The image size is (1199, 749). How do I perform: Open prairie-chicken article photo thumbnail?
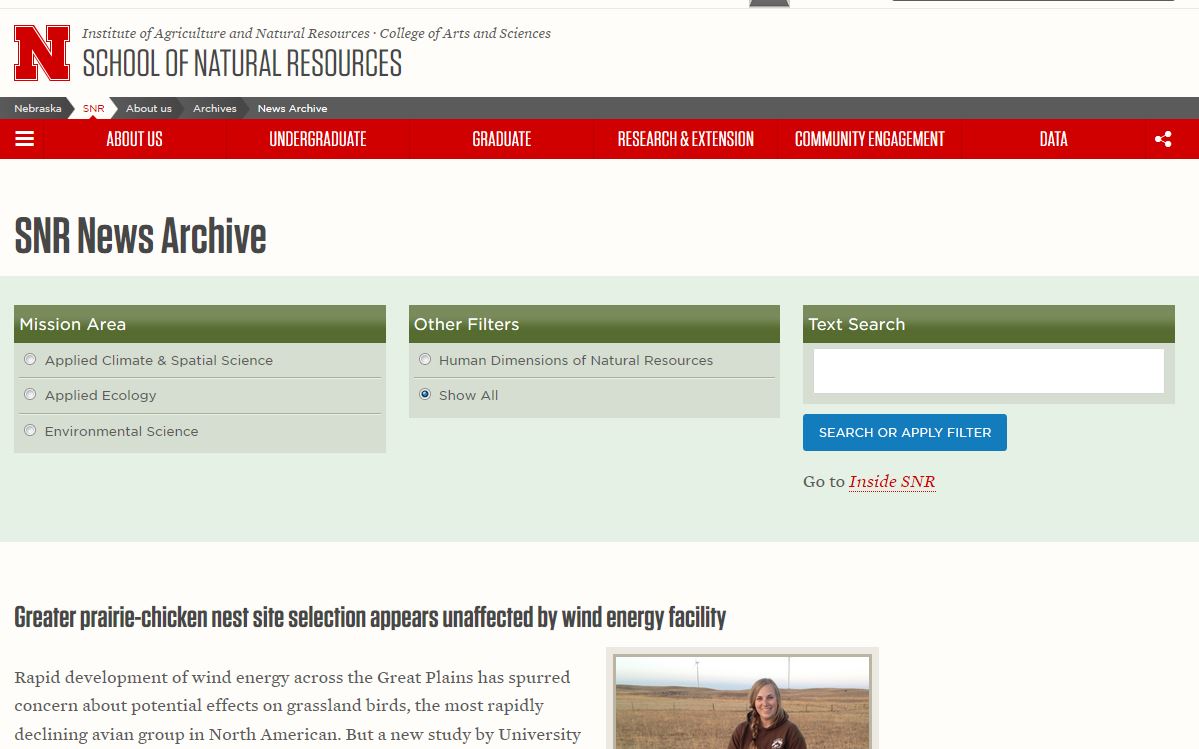coord(741,701)
